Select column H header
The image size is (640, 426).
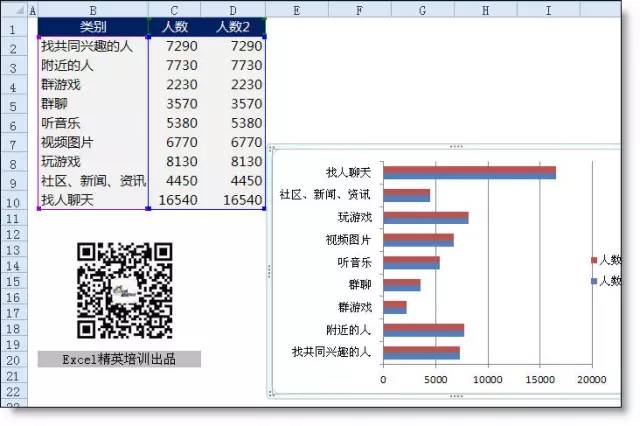485,10
